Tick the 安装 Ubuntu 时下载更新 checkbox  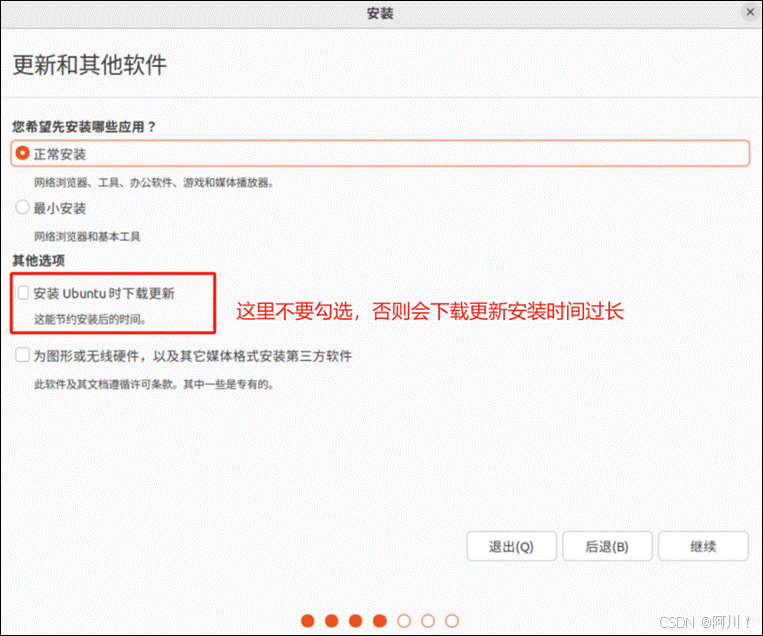pyautogui.click(x=23, y=293)
